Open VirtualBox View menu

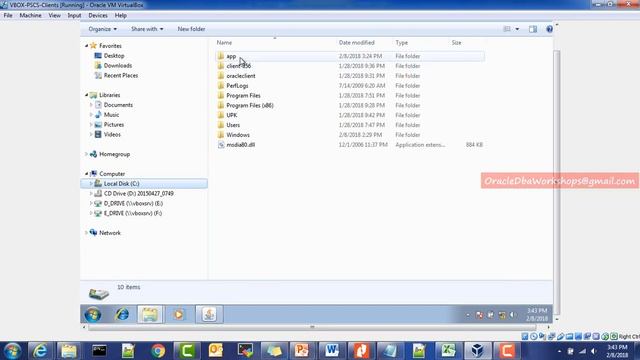tap(54, 16)
